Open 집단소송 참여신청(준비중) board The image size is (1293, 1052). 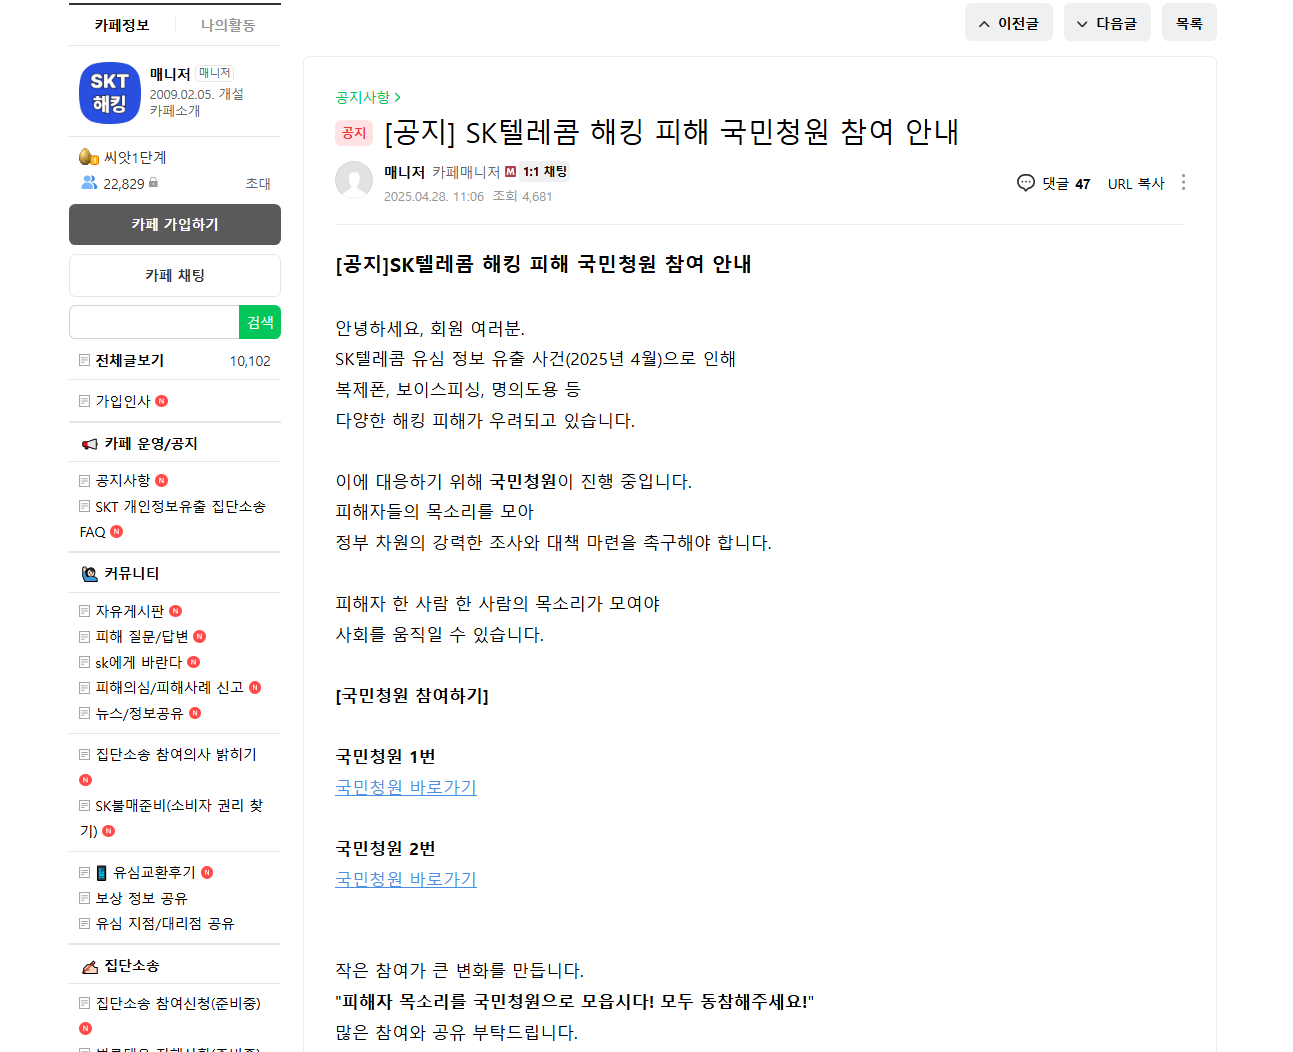(x=178, y=1004)
